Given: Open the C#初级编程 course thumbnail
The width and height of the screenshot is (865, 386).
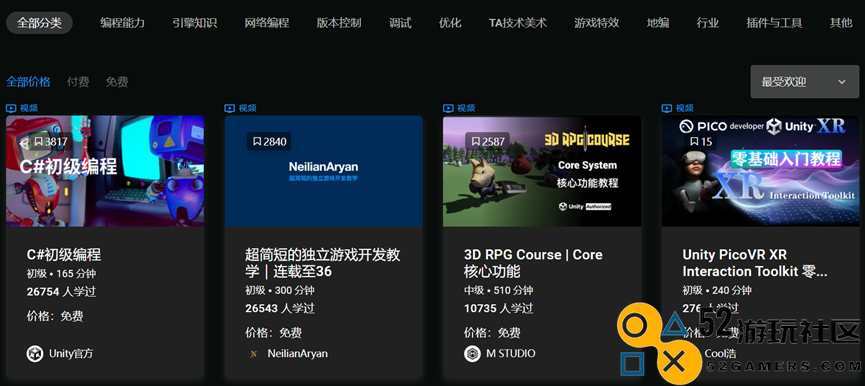Looking at the screenshot, I should 105,171.
